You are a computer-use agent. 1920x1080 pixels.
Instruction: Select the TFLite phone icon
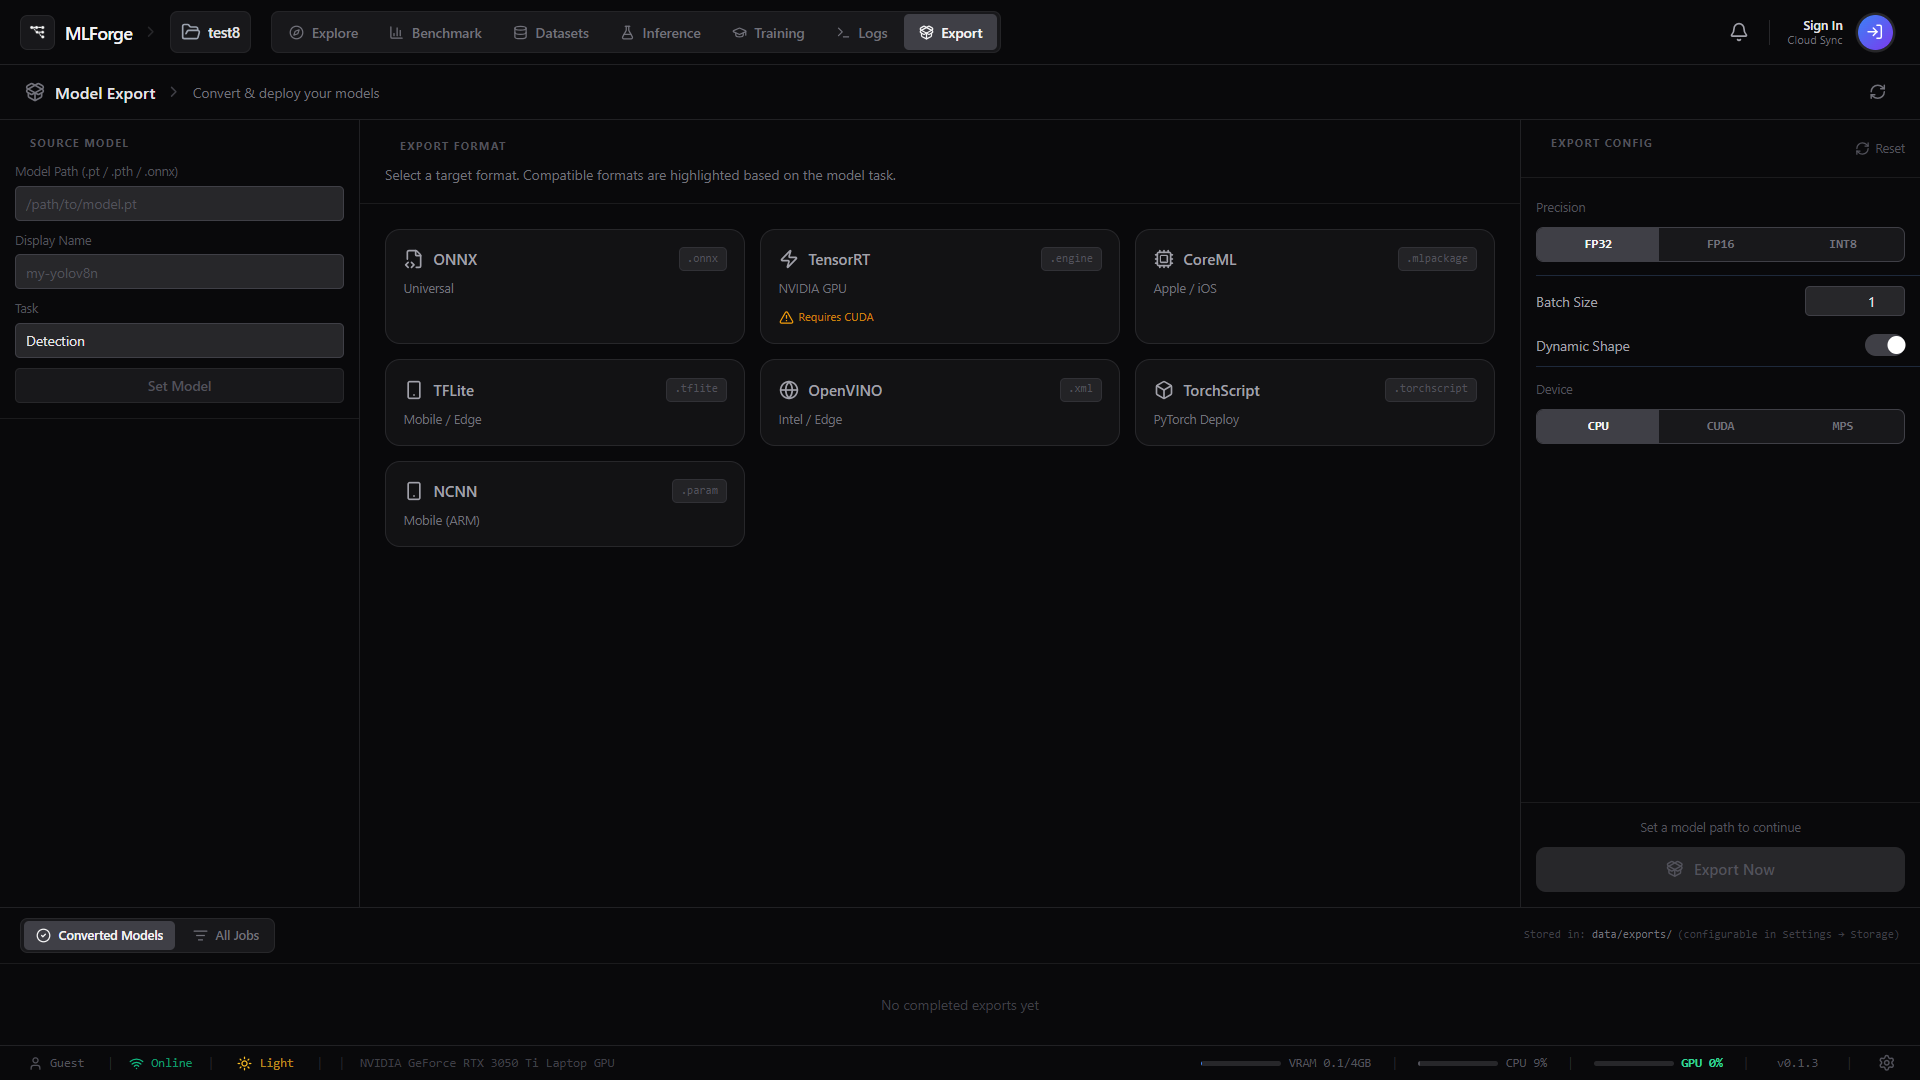point(414,390)
